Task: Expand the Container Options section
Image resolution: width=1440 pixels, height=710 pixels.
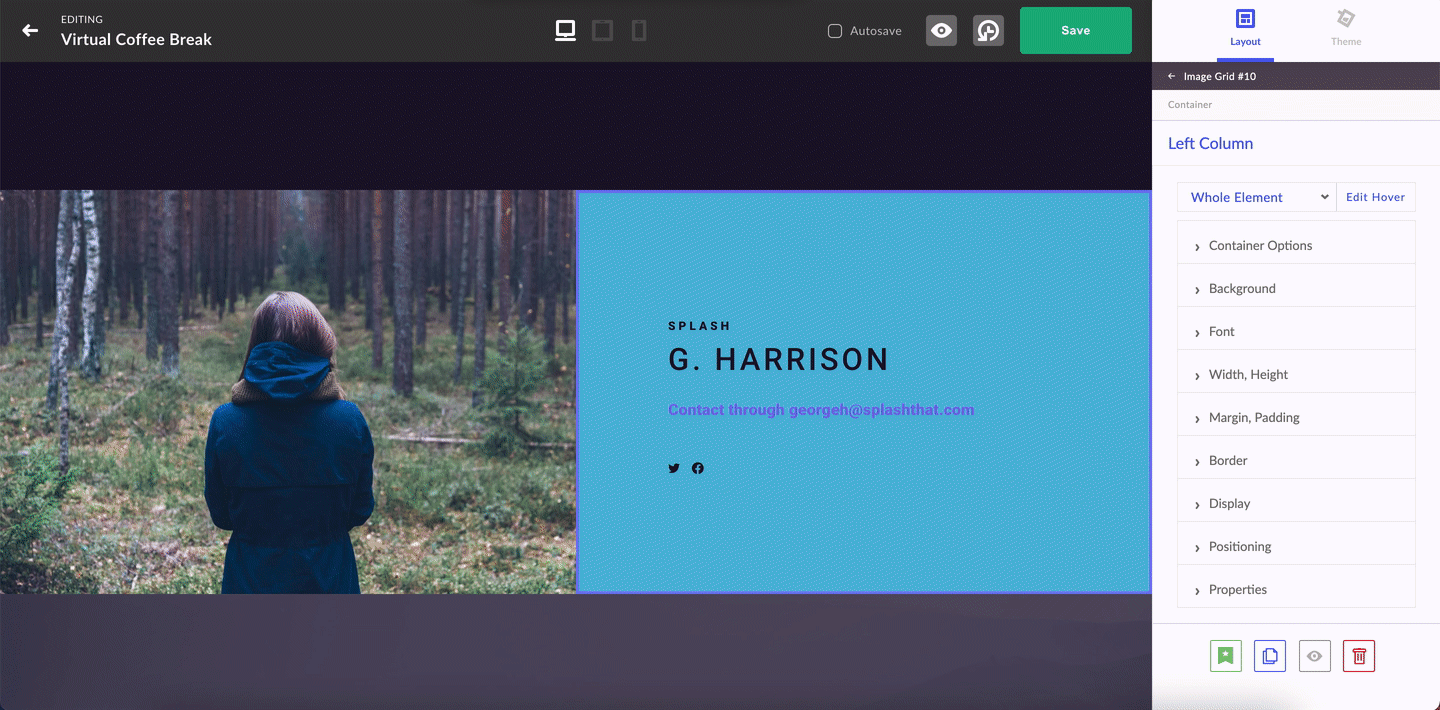Action: pos(1297,245)
